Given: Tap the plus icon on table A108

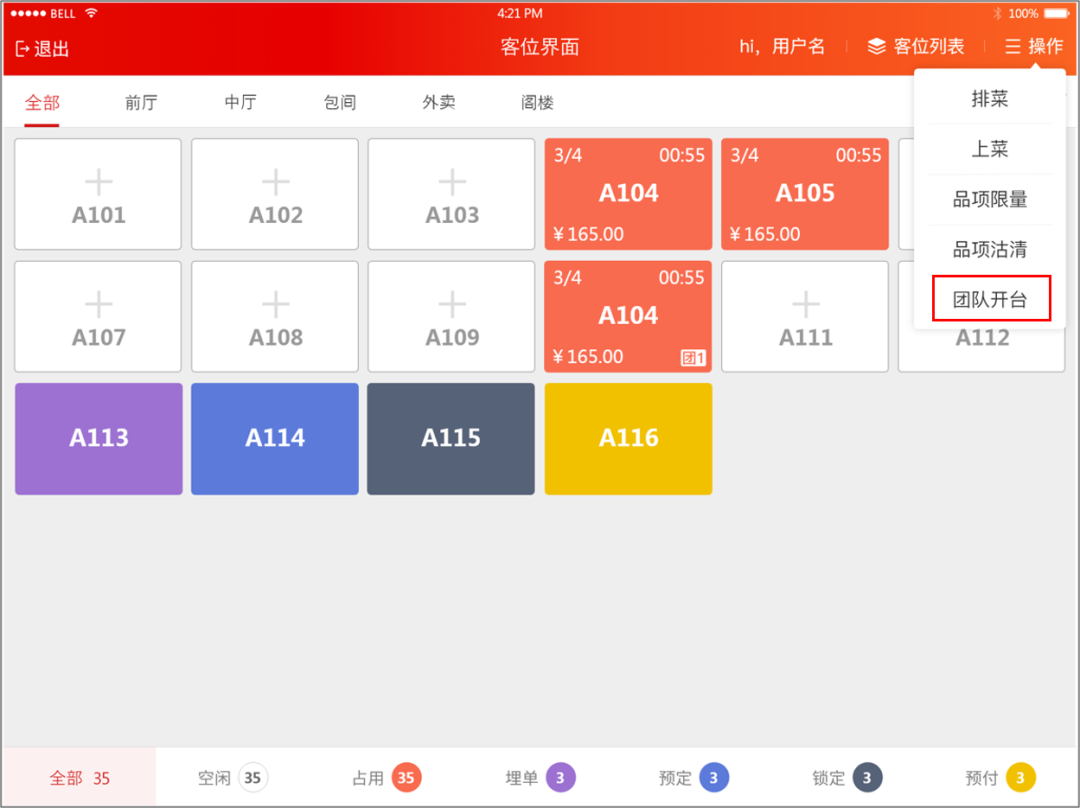Looking at the screenshot, I should (x=276, y=304).
